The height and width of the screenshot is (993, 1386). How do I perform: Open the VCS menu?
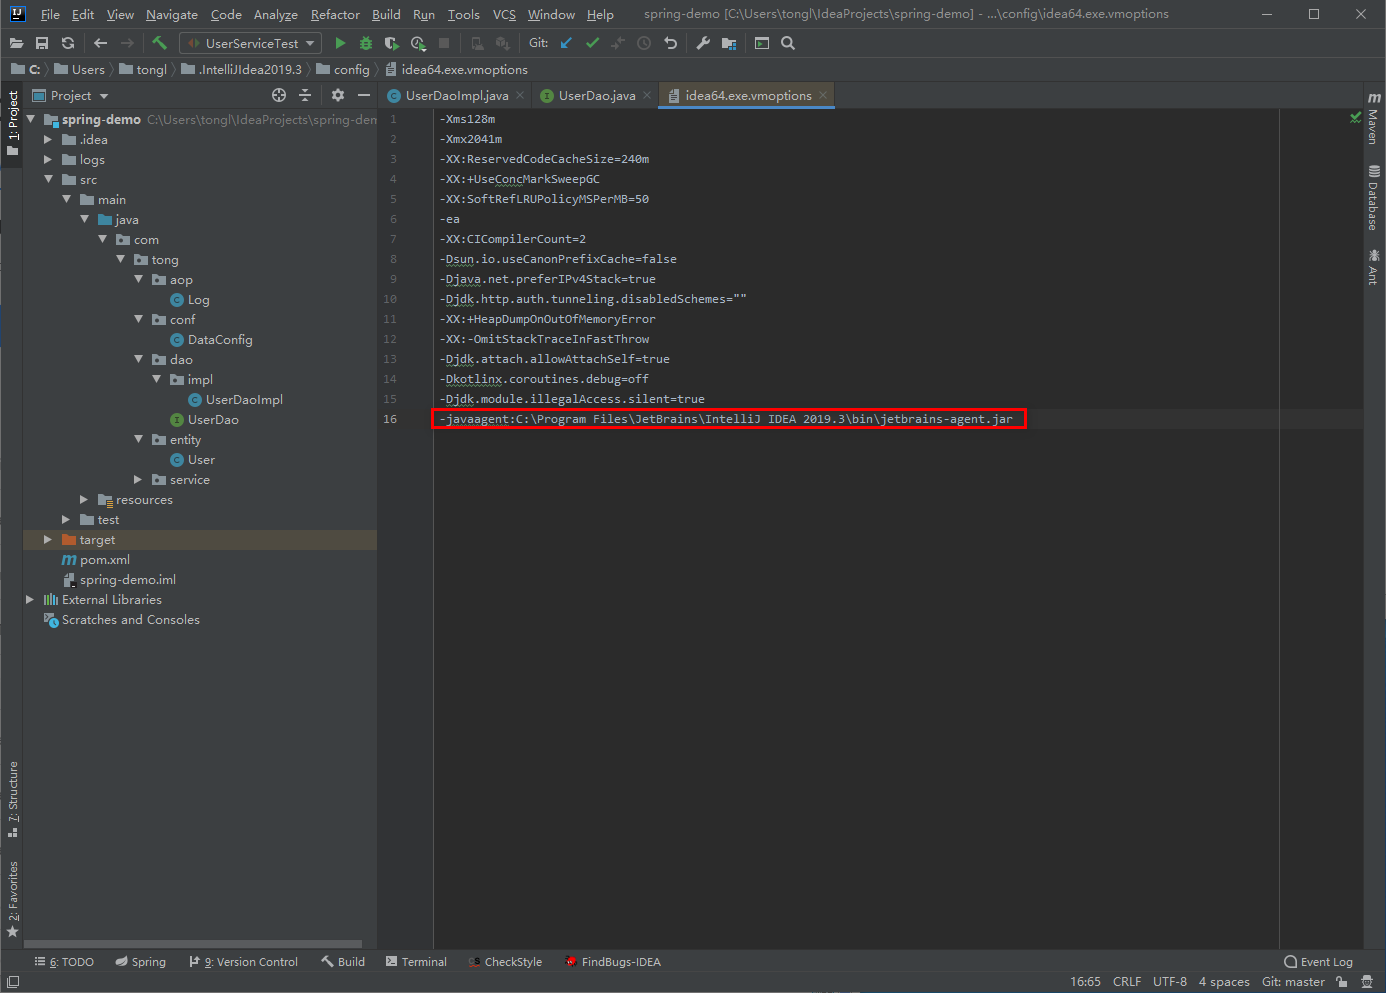(x=505, y=14)
